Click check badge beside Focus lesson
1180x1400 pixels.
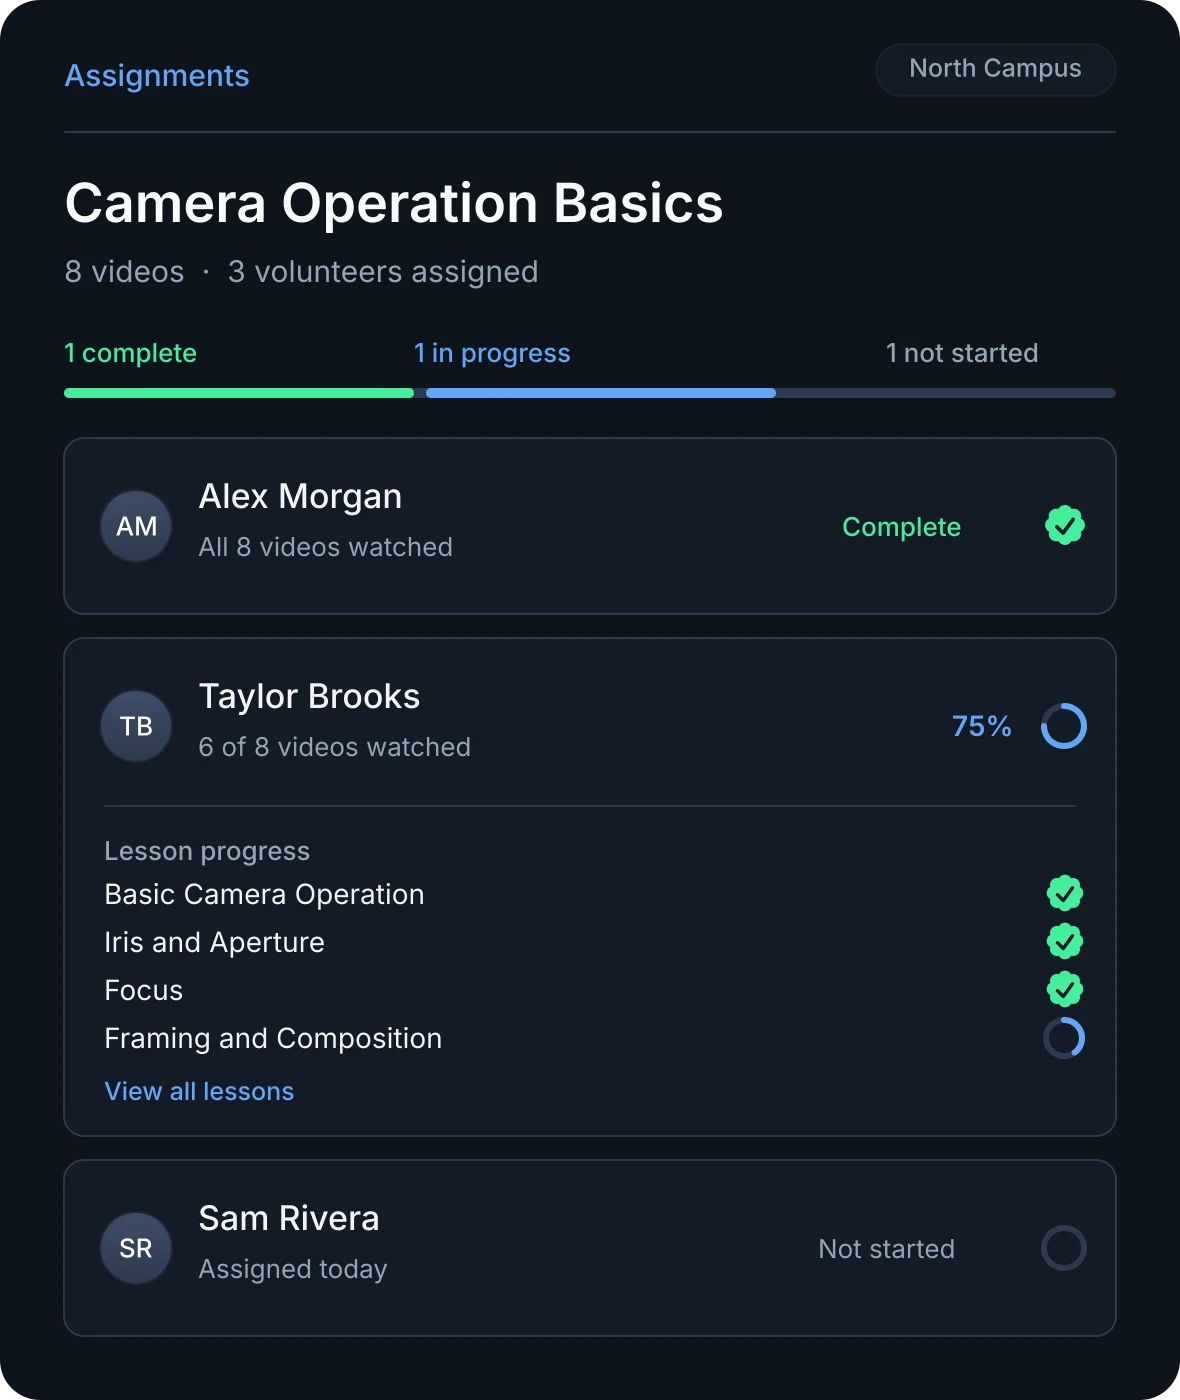(x=1064, y=990)
